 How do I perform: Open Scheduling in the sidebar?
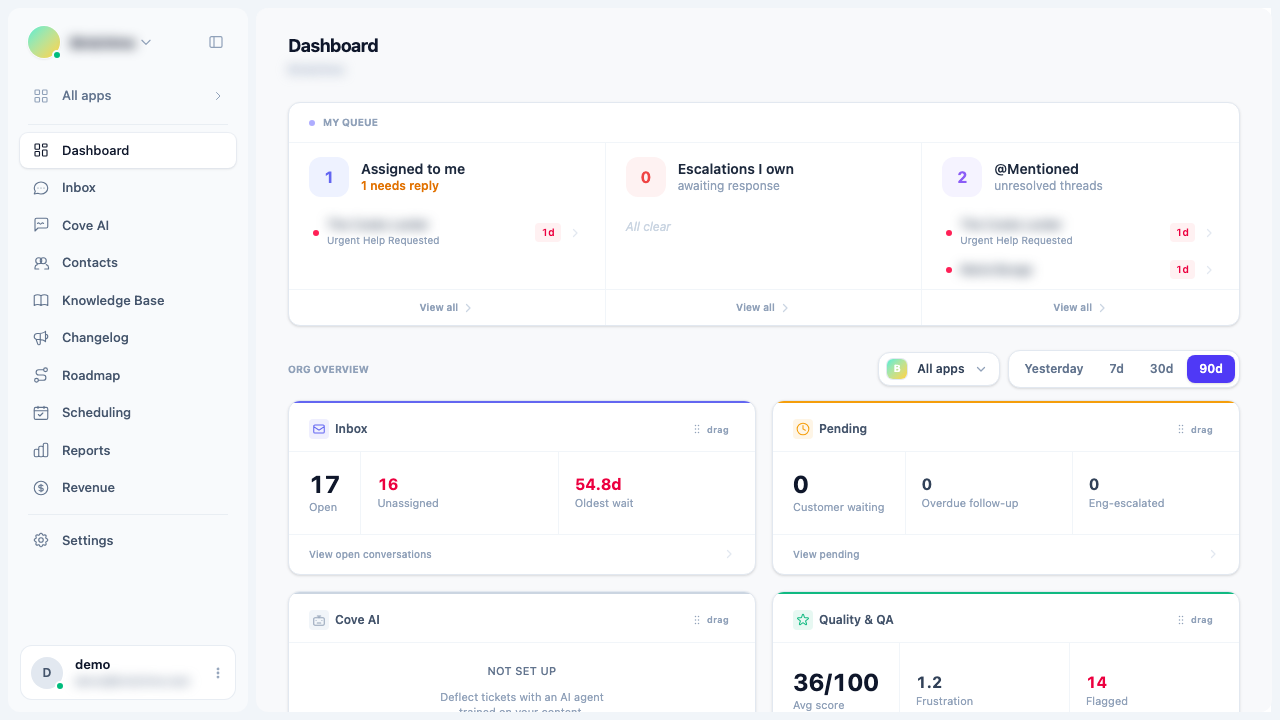[128, 413]
